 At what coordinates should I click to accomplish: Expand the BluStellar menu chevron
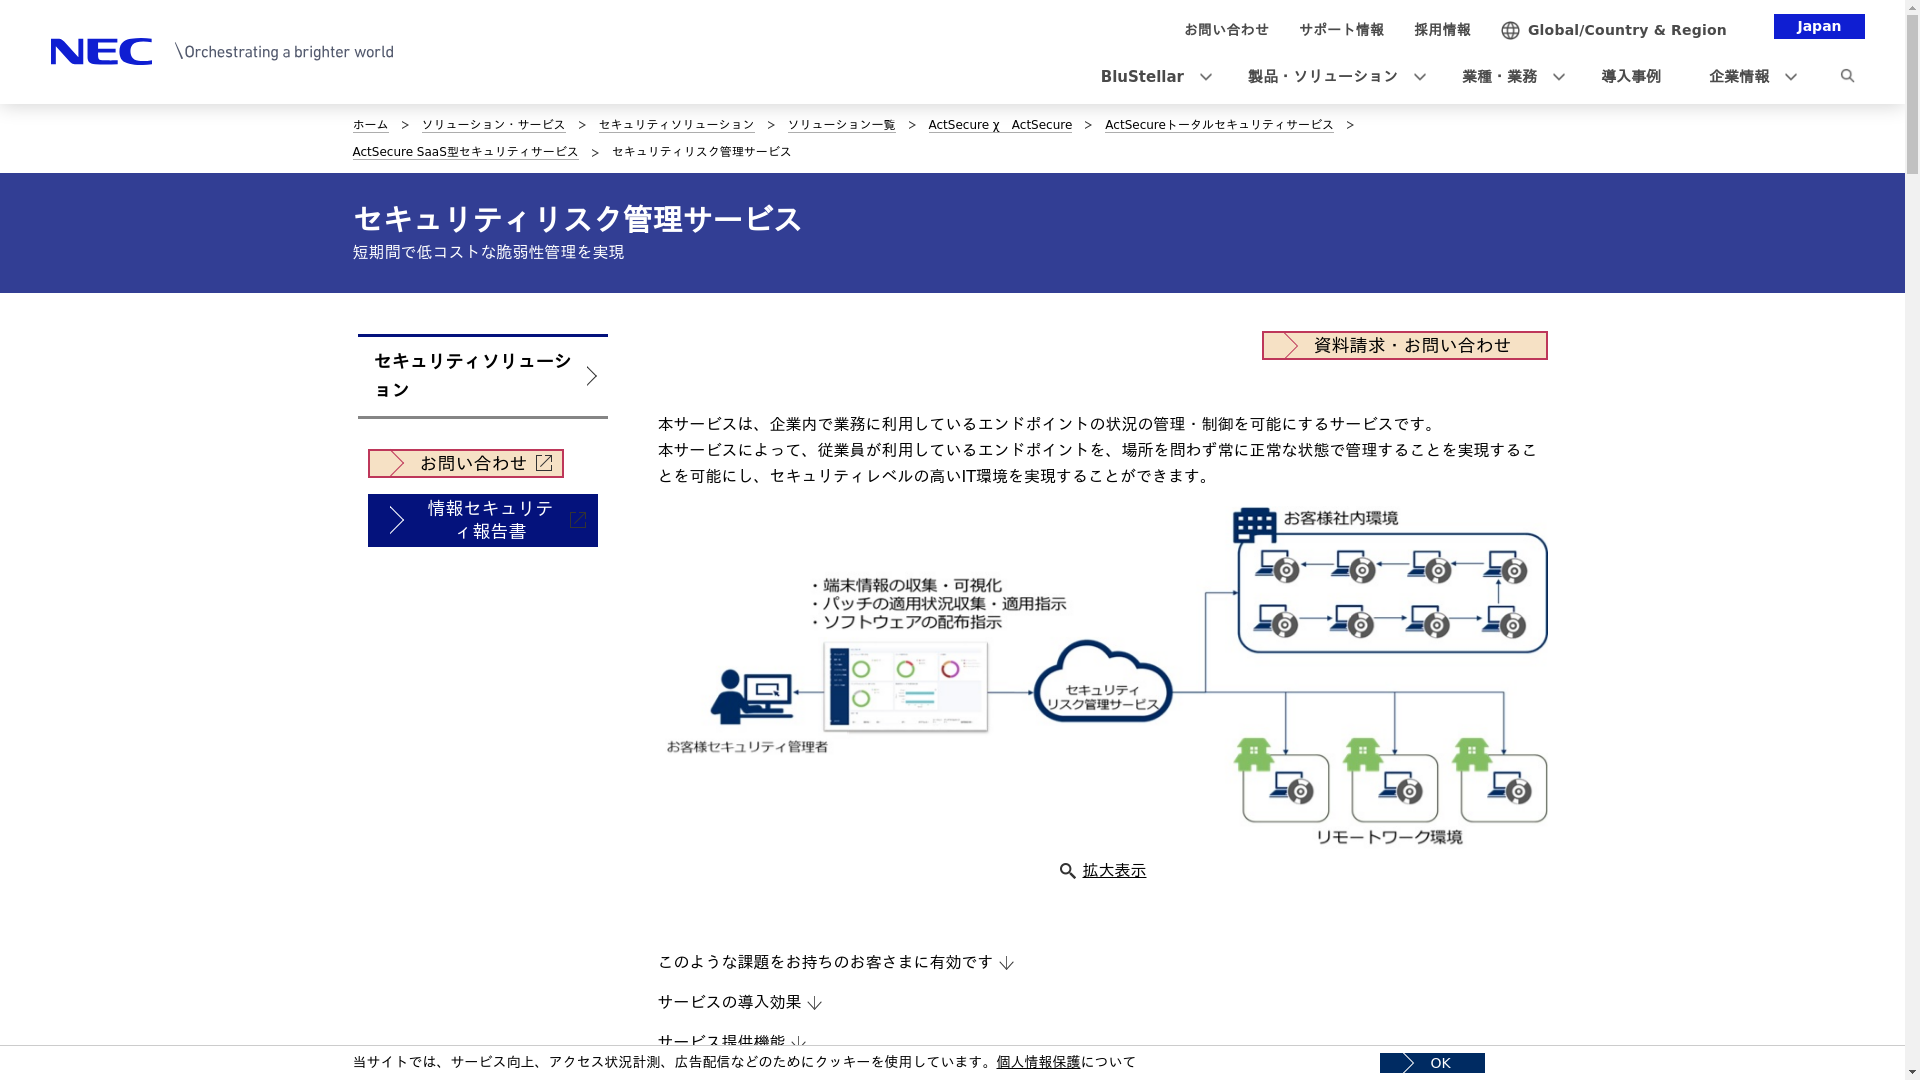[1205, 77]
